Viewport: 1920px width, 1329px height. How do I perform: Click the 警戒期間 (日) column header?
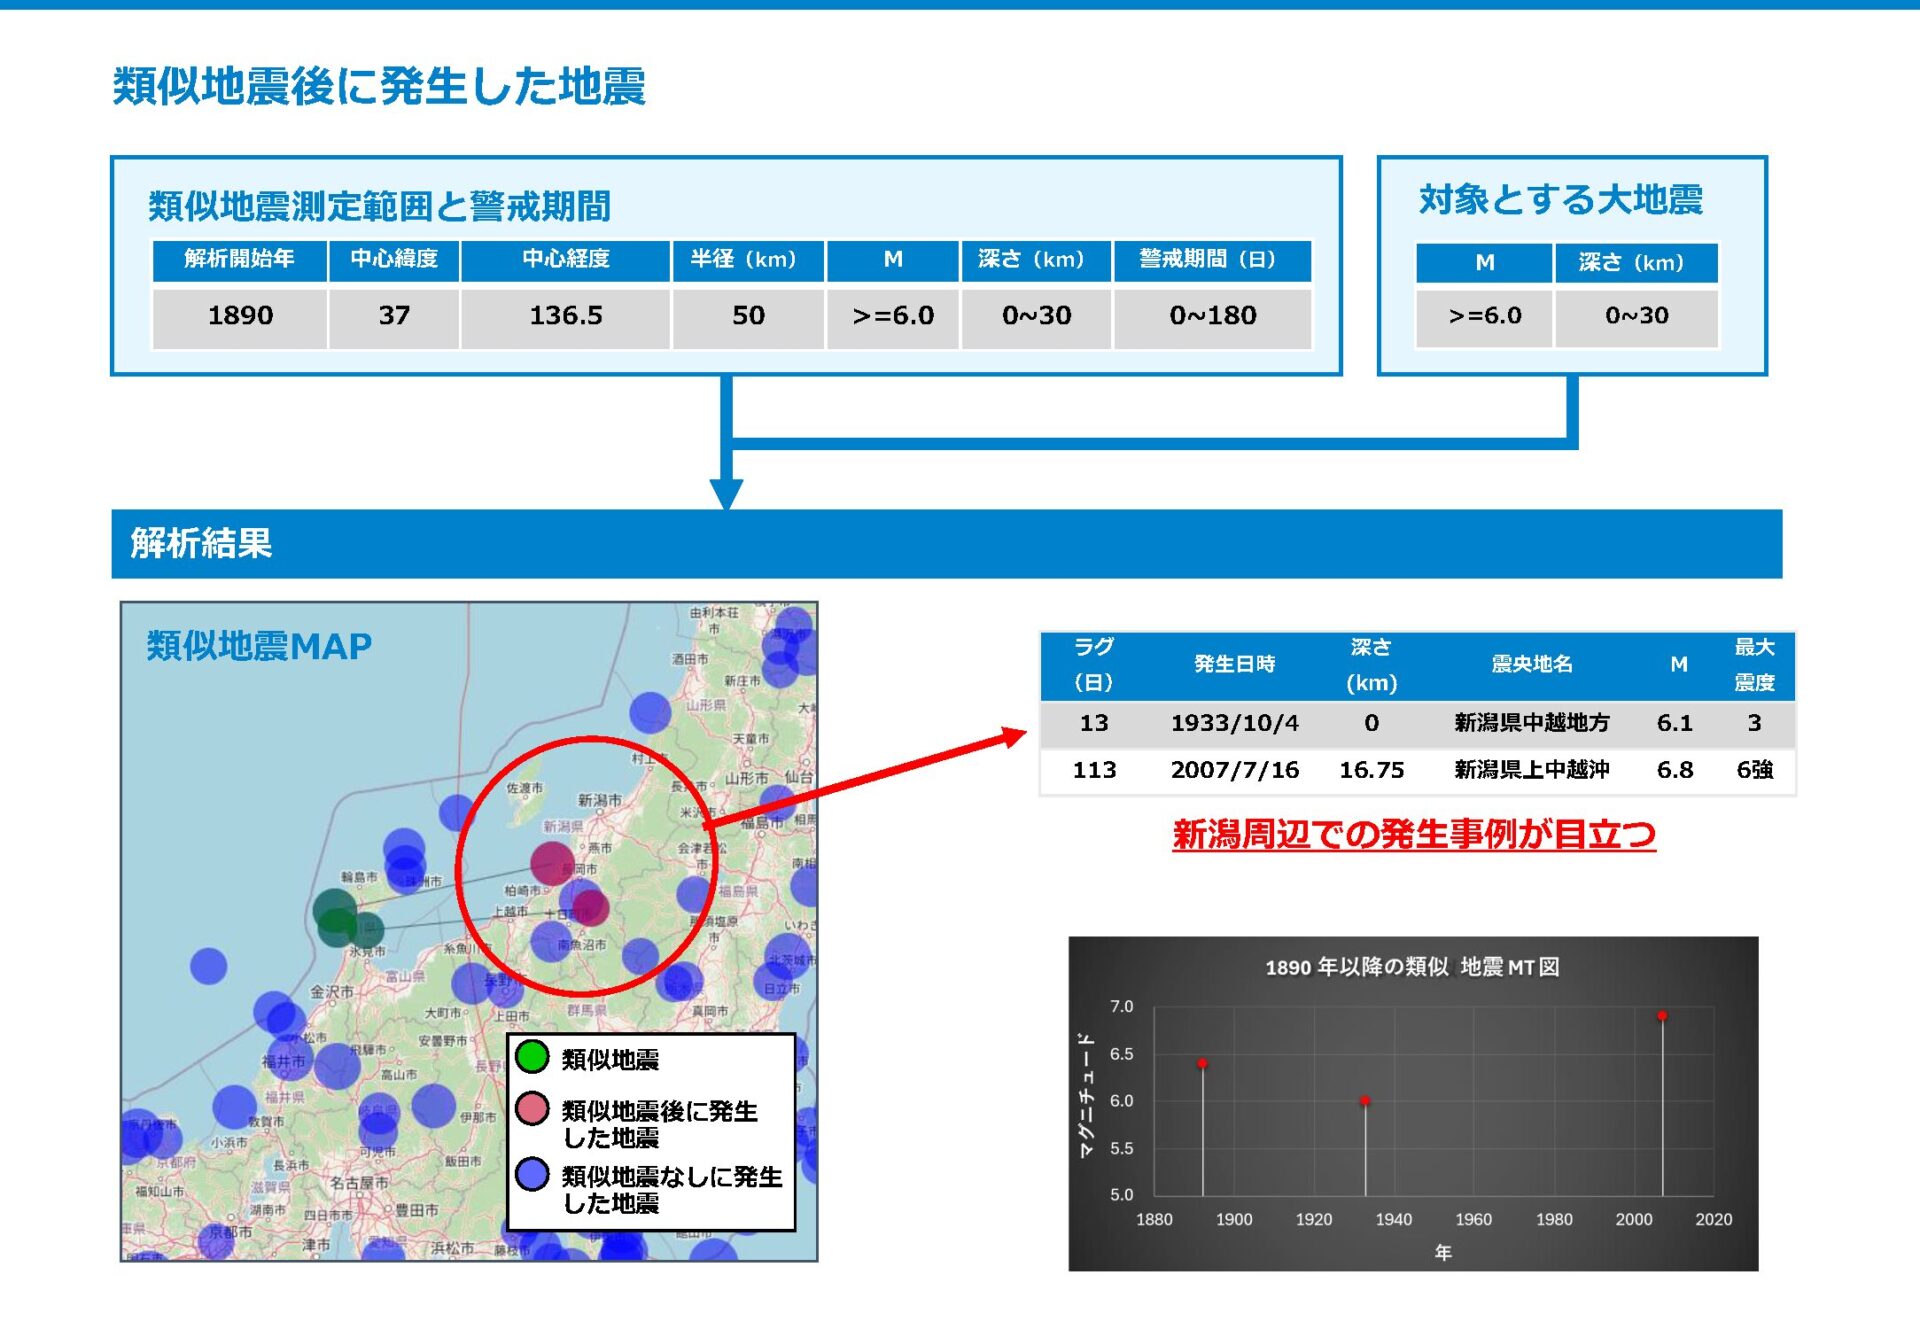[x=1212, y=259]
